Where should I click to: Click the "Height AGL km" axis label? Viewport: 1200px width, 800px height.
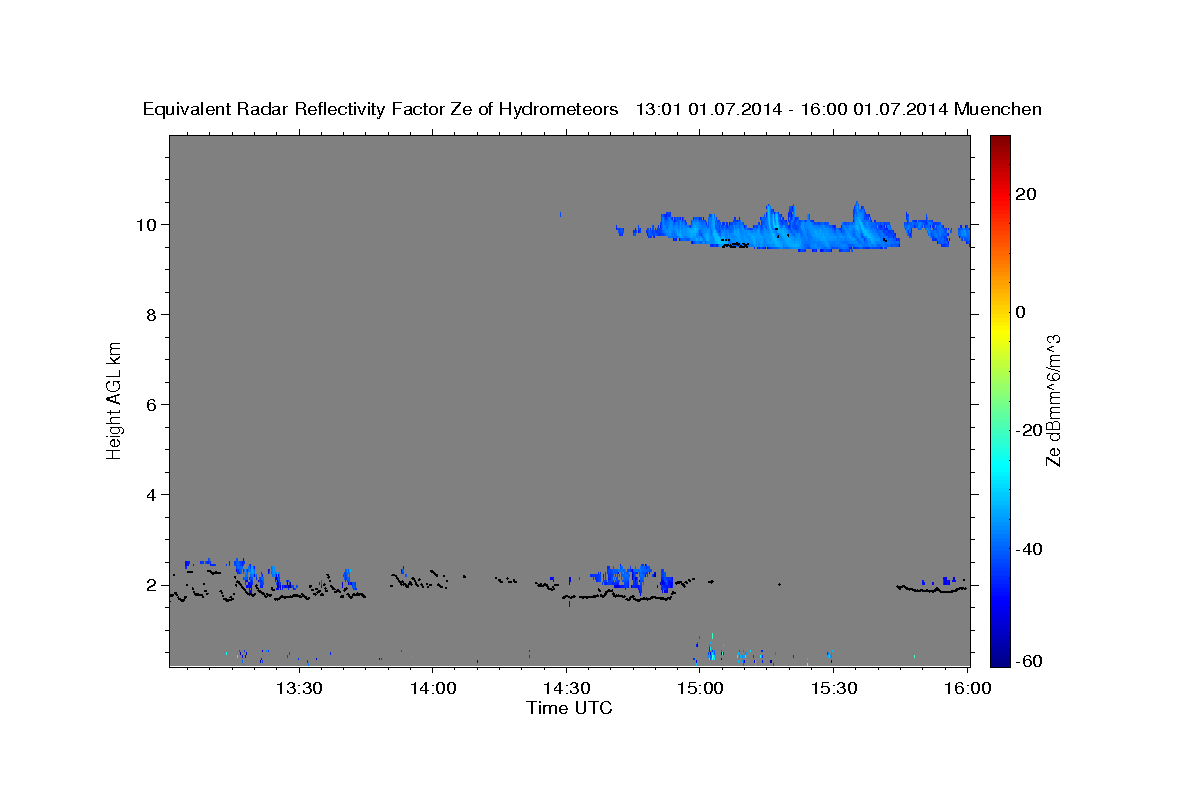click(115, 399)
